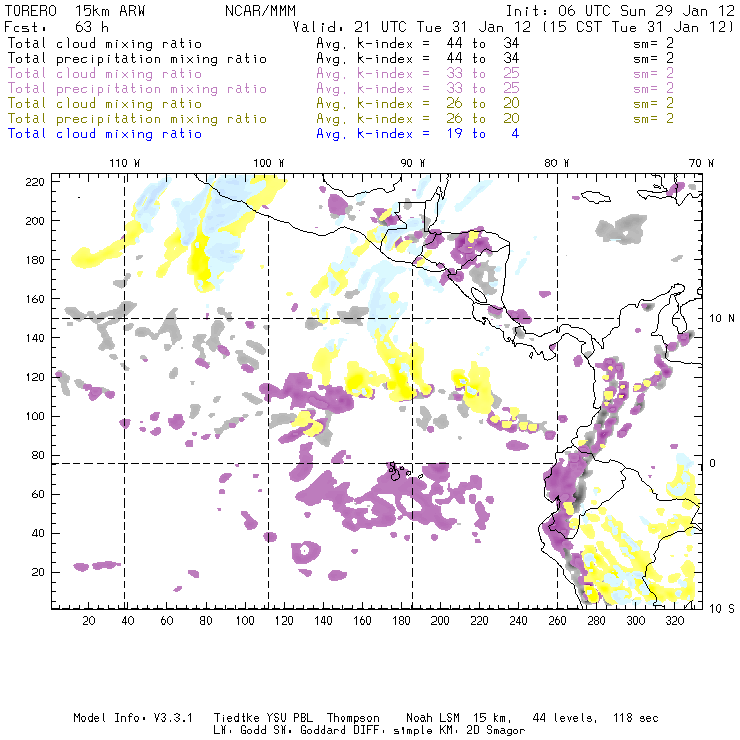
Task: Click the '70 W' longitude label
Action: pos(701,163)
